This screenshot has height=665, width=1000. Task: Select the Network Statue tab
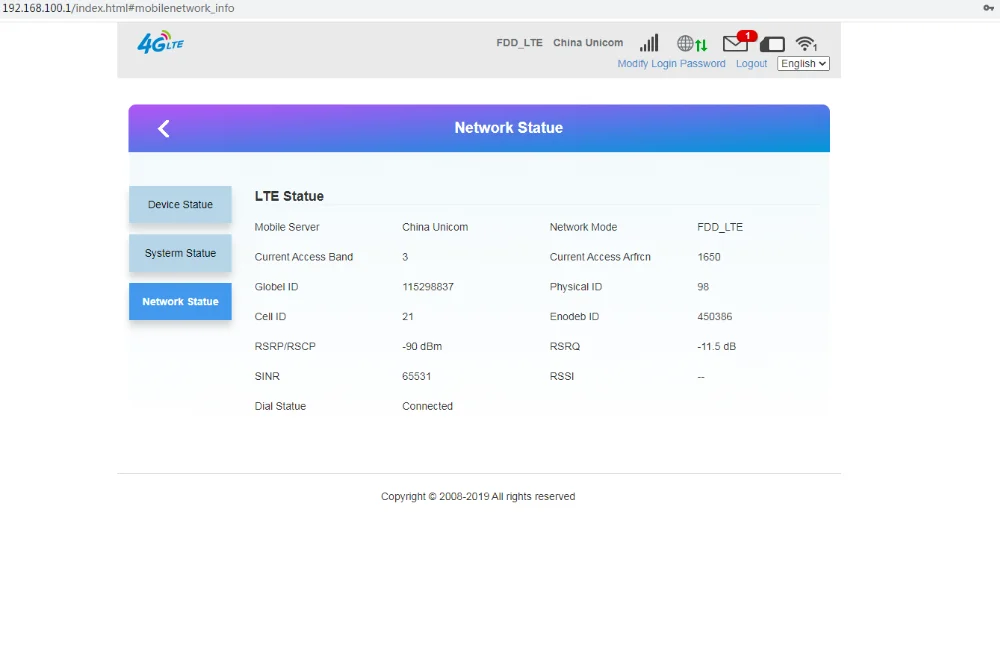(x=180, y=302)
